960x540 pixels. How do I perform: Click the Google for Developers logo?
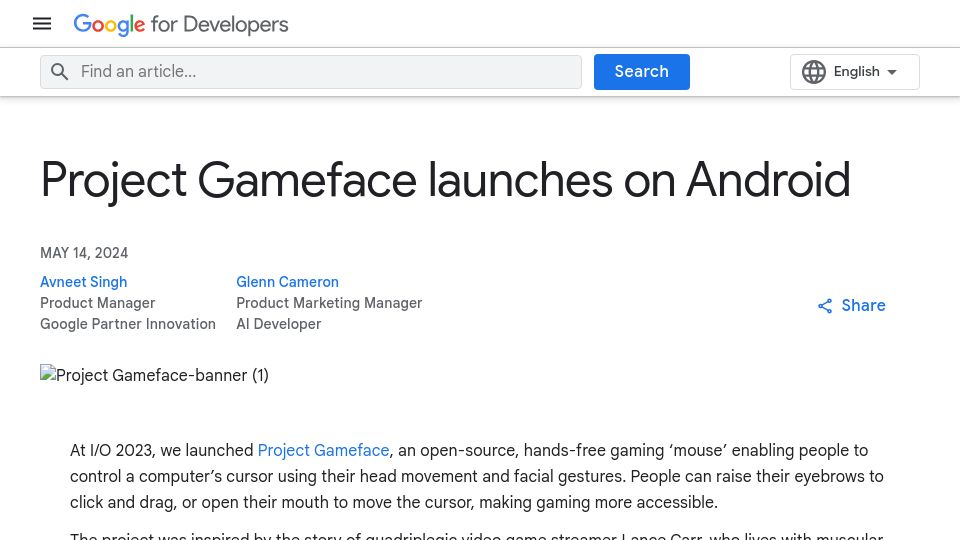[x=181, y=24]
